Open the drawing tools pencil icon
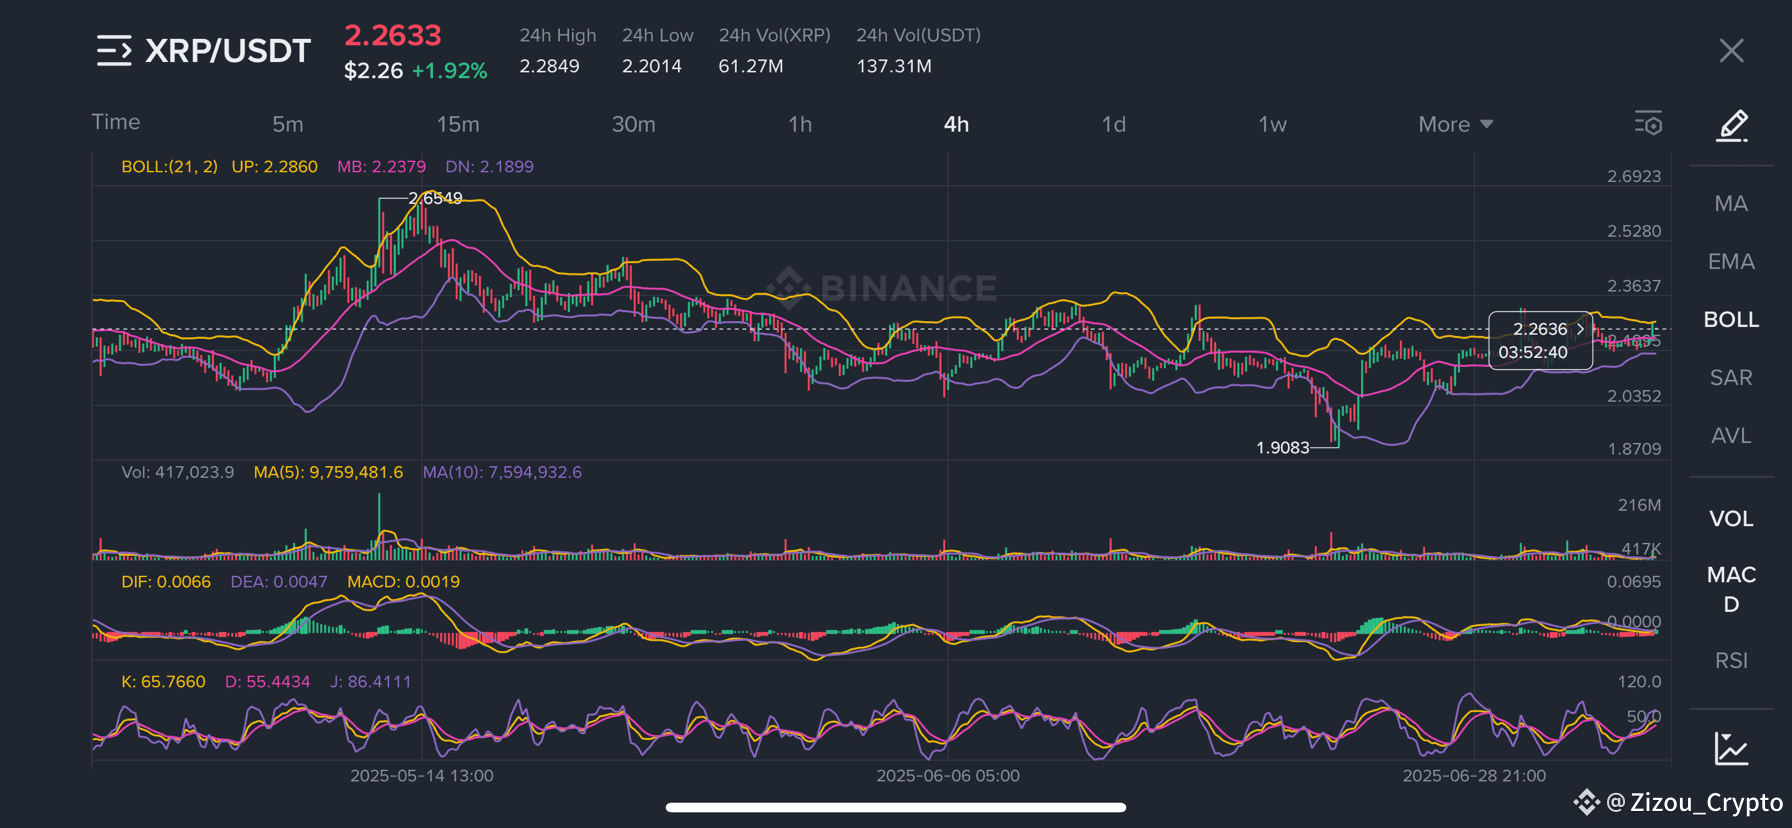 click(1732, 126)
